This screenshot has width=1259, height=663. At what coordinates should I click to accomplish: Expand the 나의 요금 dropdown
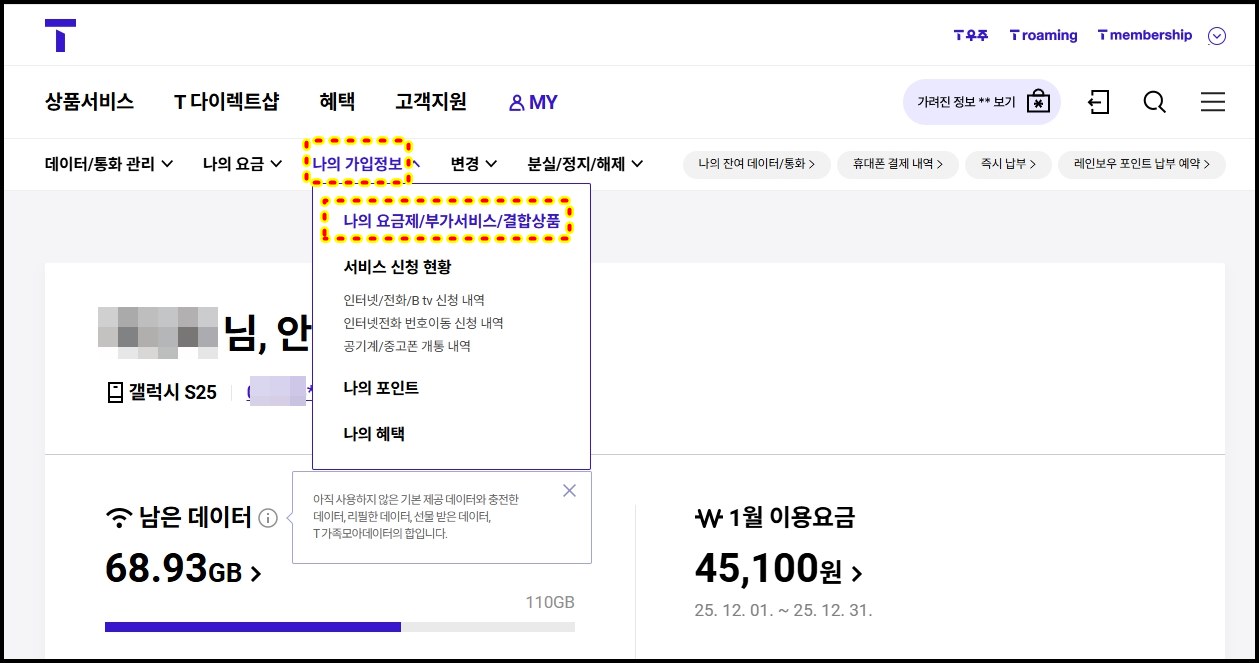242,164
